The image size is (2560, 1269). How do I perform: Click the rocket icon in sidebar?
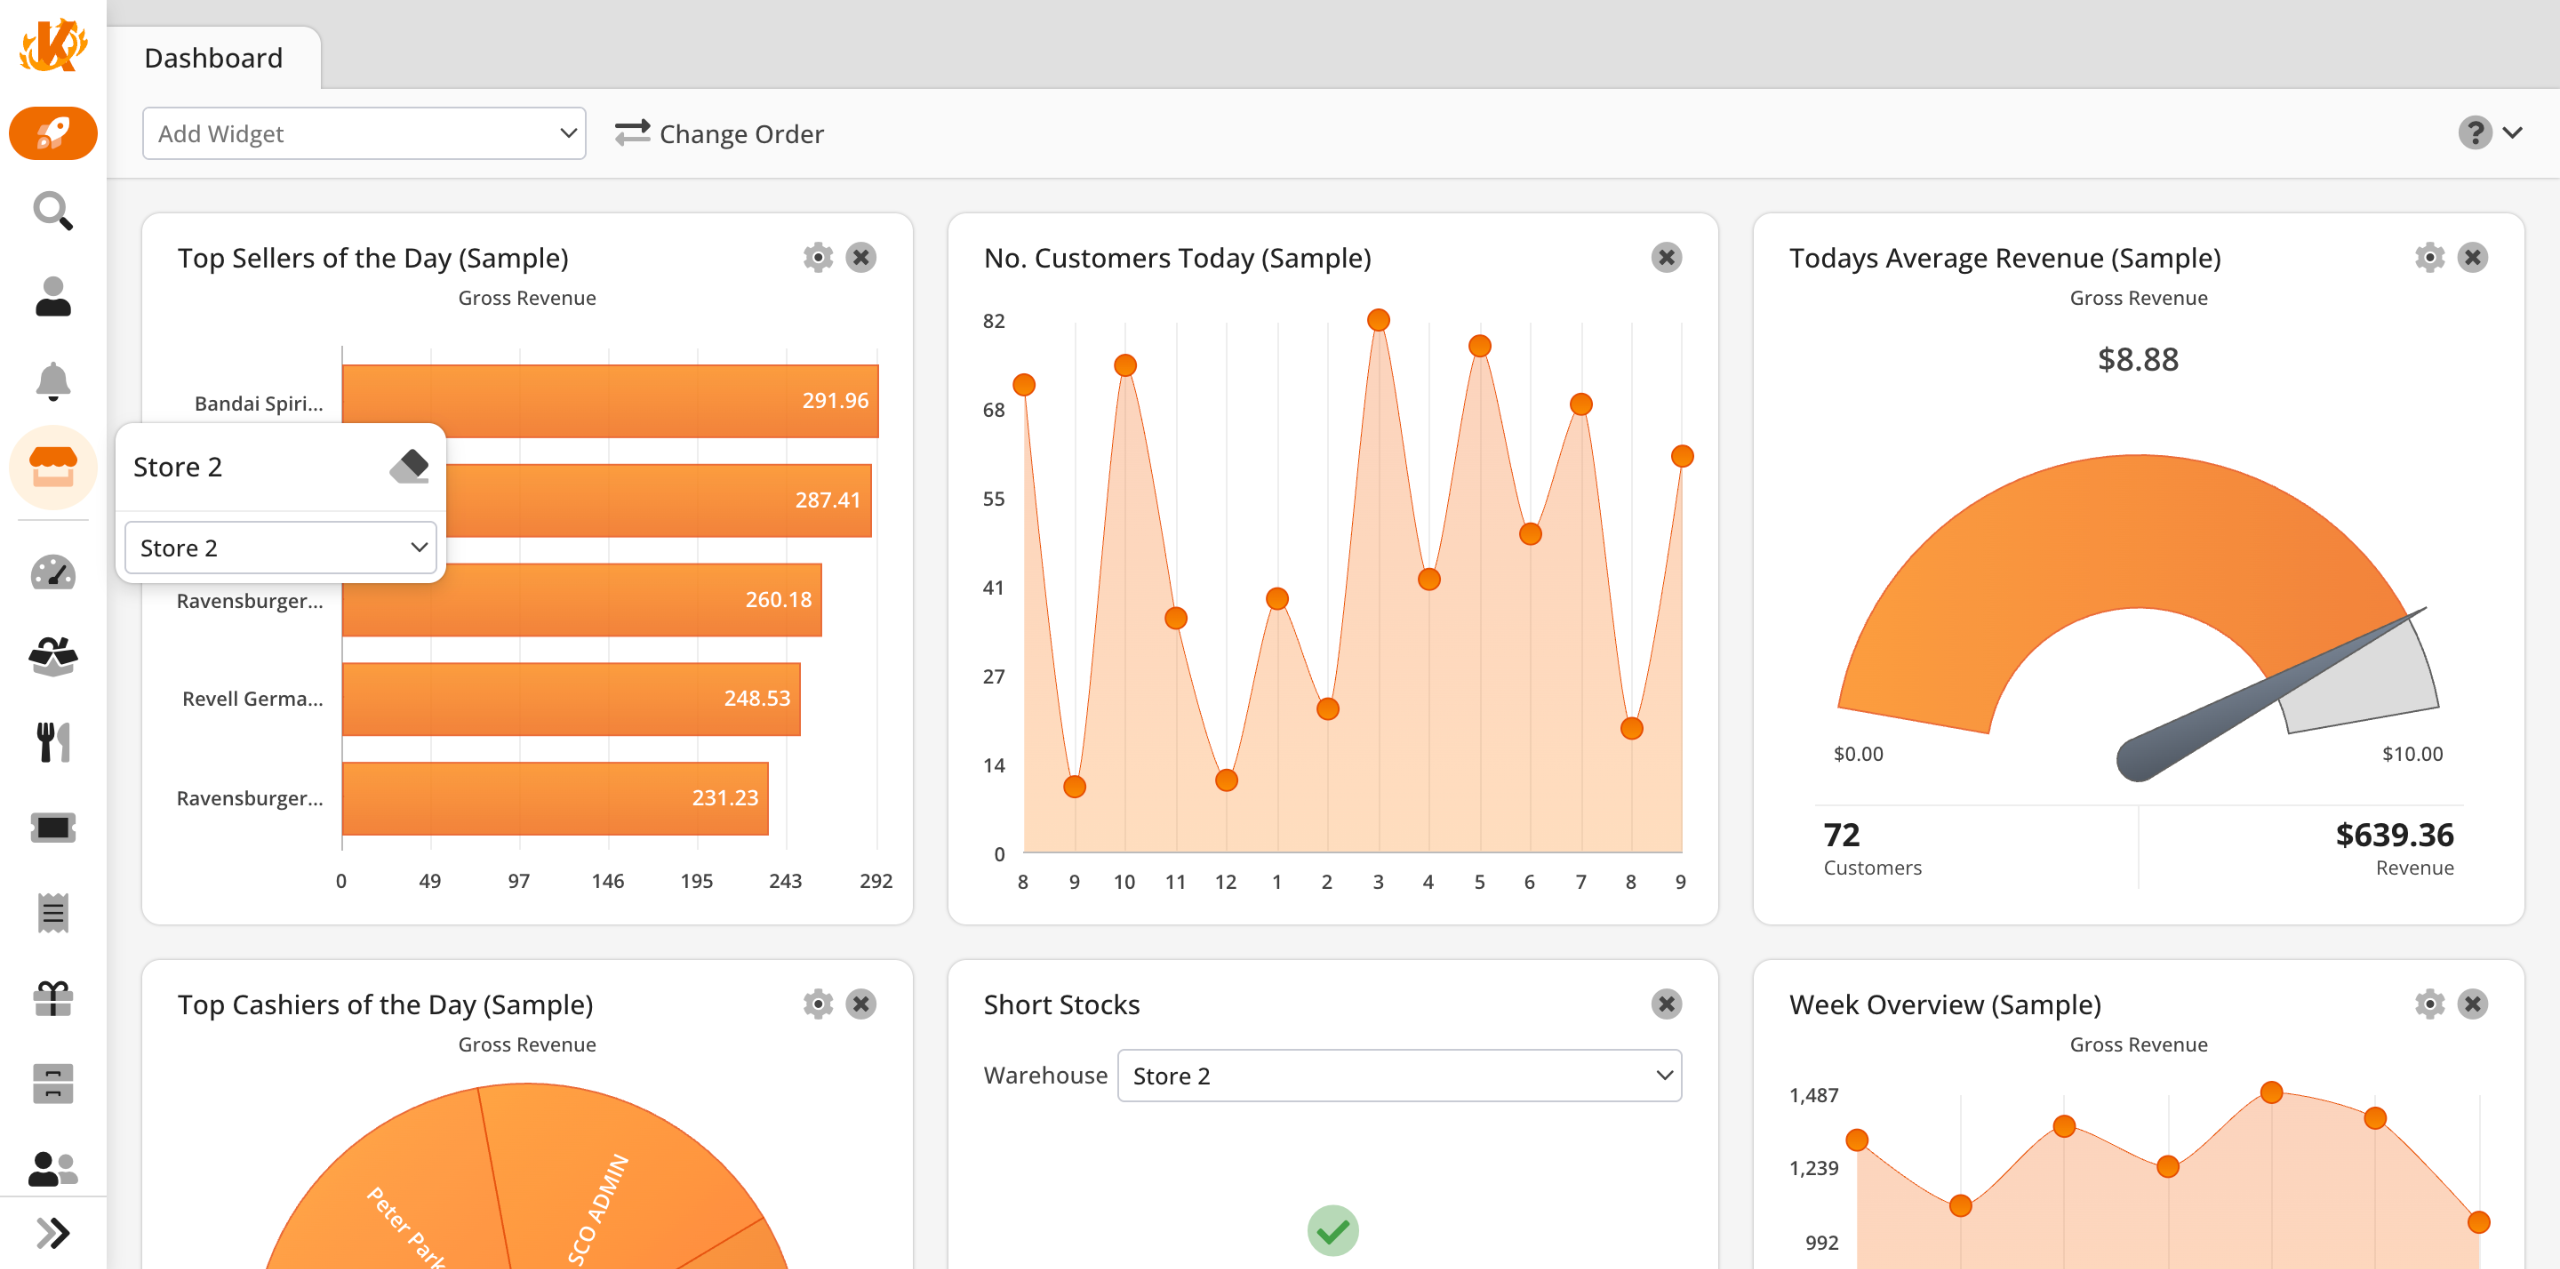53,133
